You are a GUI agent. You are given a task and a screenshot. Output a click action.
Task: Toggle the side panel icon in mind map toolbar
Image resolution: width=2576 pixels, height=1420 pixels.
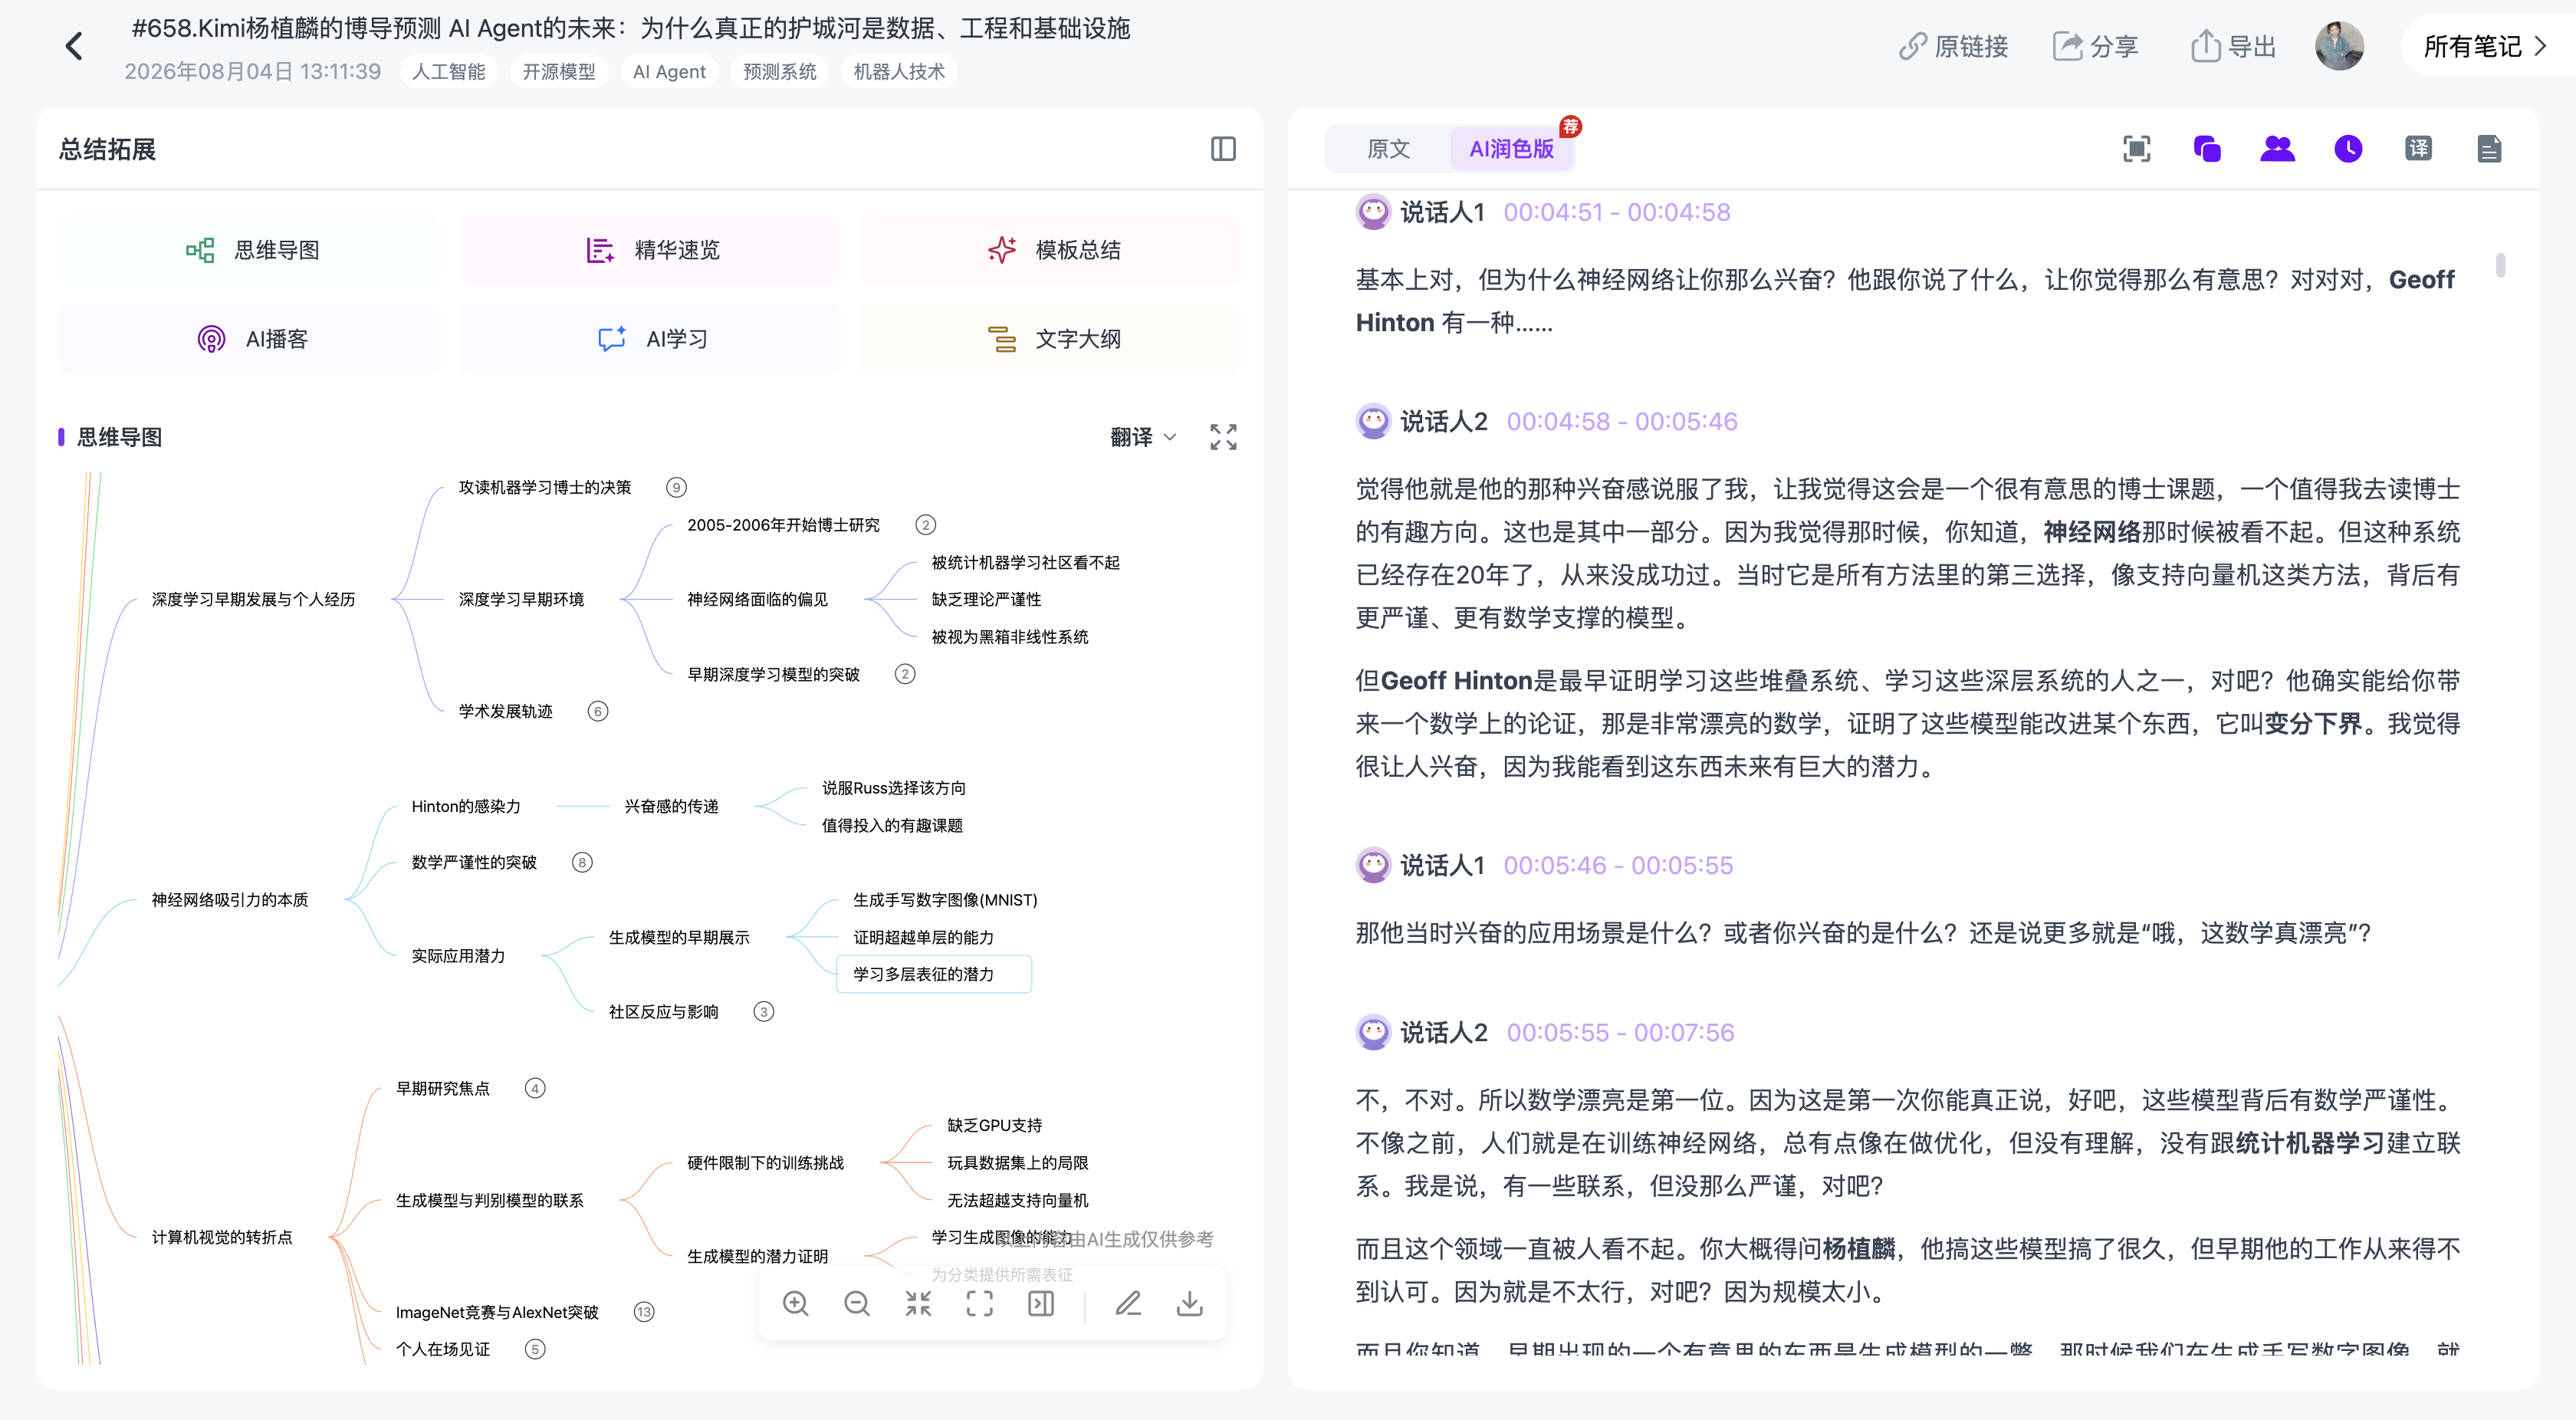coord(1041,1303)
